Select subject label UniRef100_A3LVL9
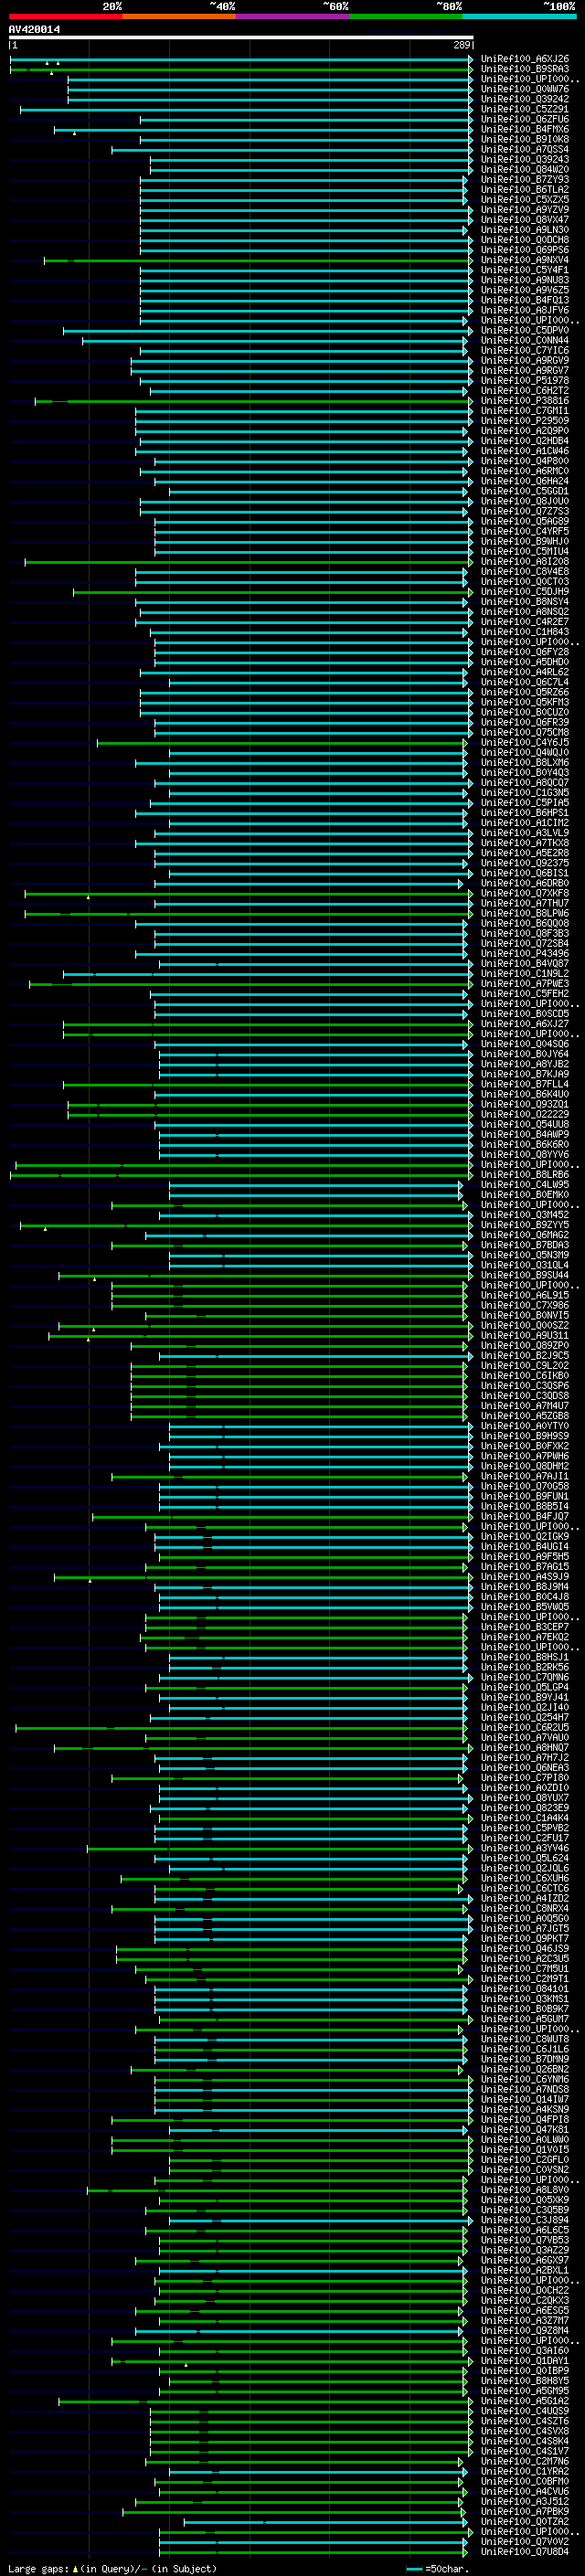This screenshot has width=585, height=2576. click(525, 833)
